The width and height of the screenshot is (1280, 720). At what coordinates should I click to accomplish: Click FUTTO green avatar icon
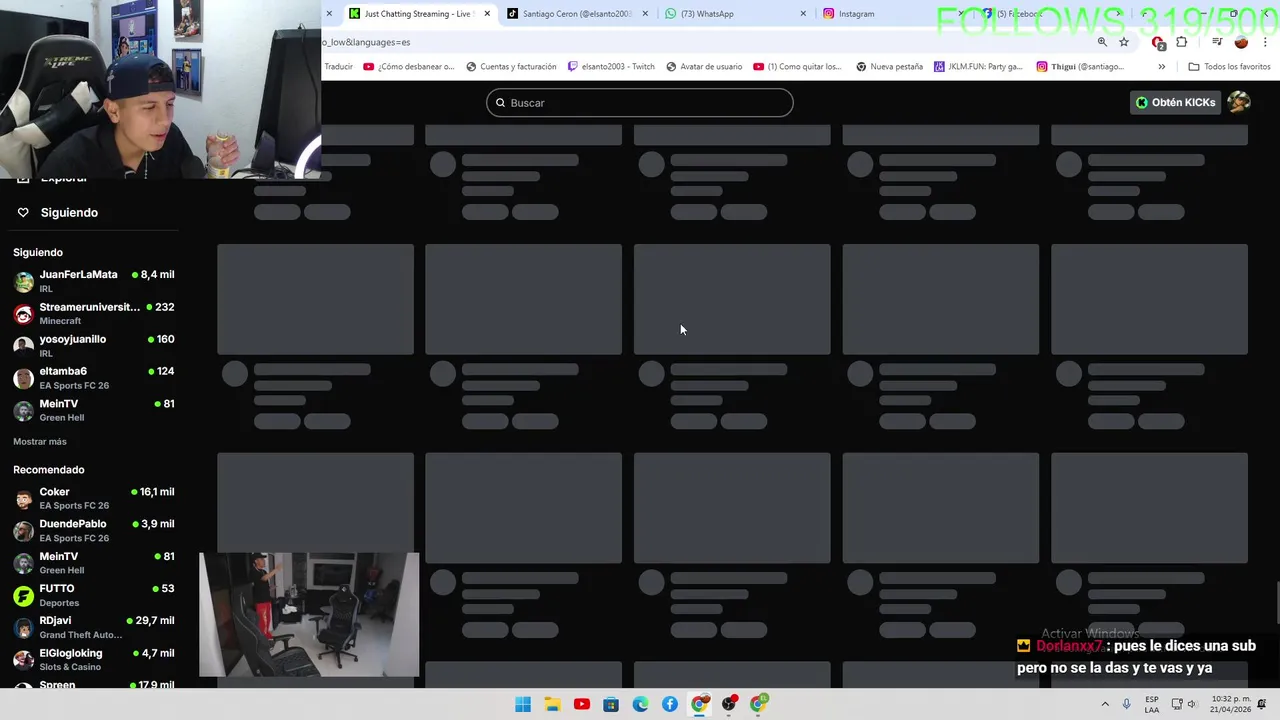(23, 596)
